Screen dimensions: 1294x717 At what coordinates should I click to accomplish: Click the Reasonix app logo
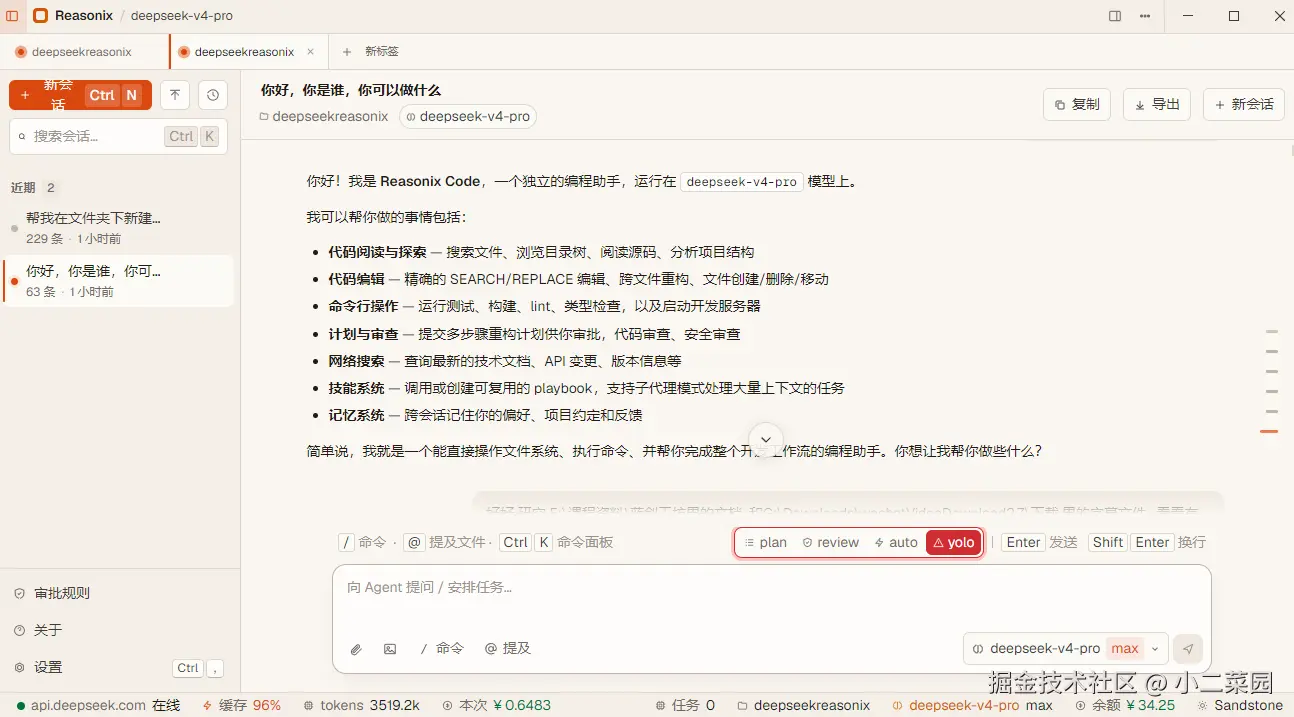tap(40, 16)
